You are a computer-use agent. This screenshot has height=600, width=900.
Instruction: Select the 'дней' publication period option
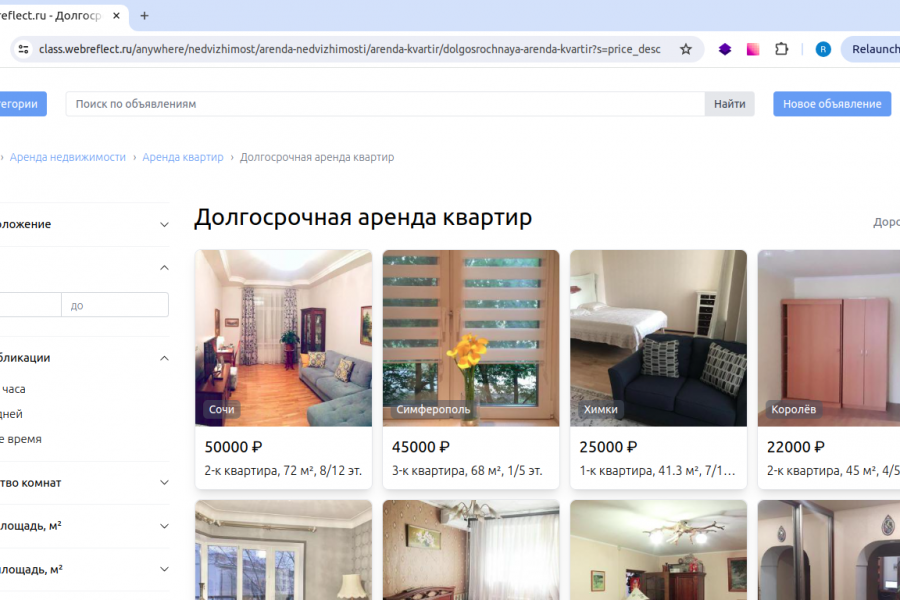point(11,414)
